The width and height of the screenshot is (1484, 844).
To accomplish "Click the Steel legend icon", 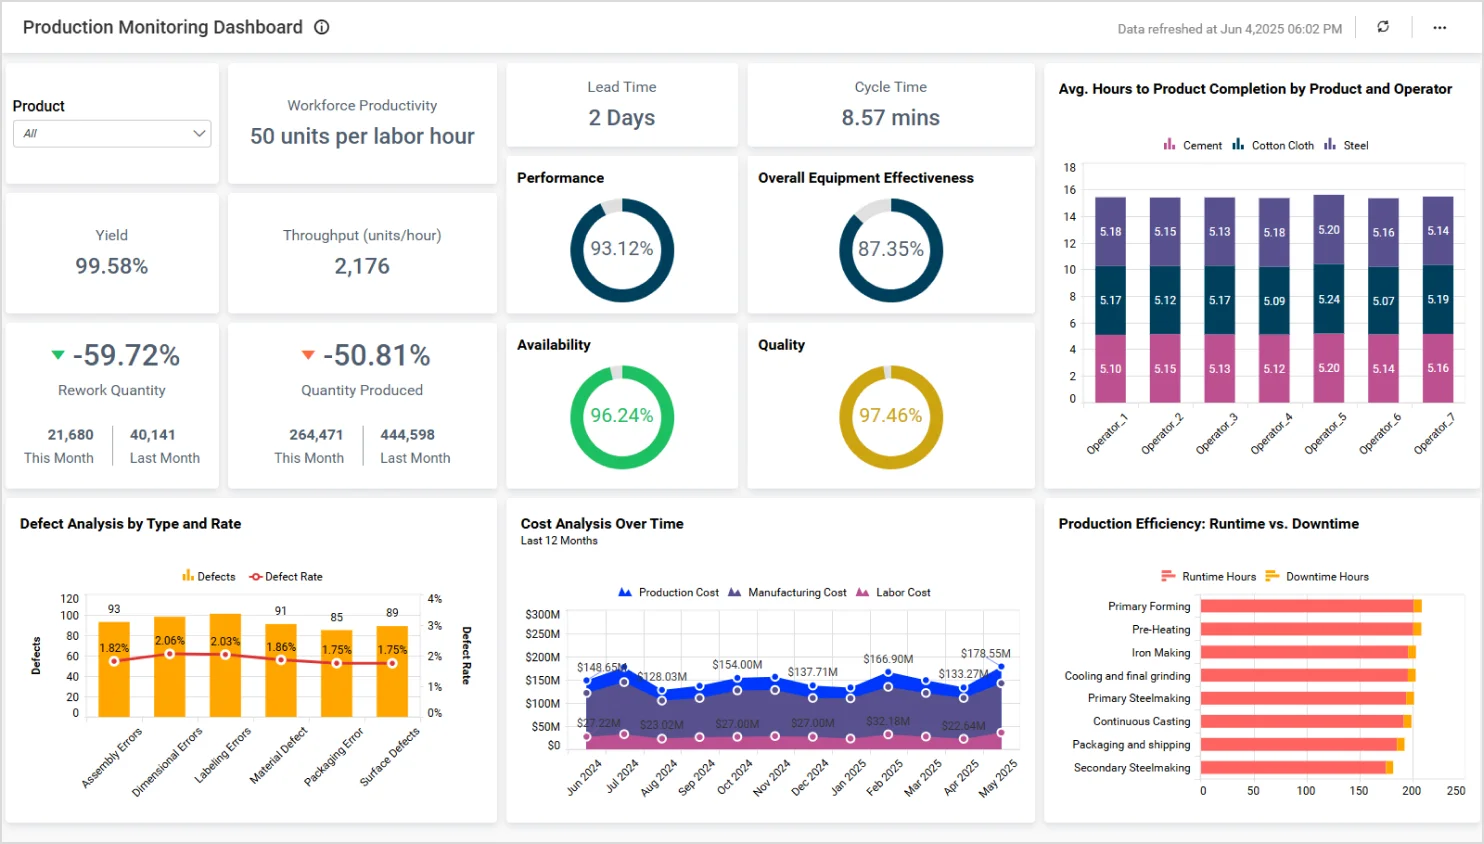I will click(x=1330, y=145).
